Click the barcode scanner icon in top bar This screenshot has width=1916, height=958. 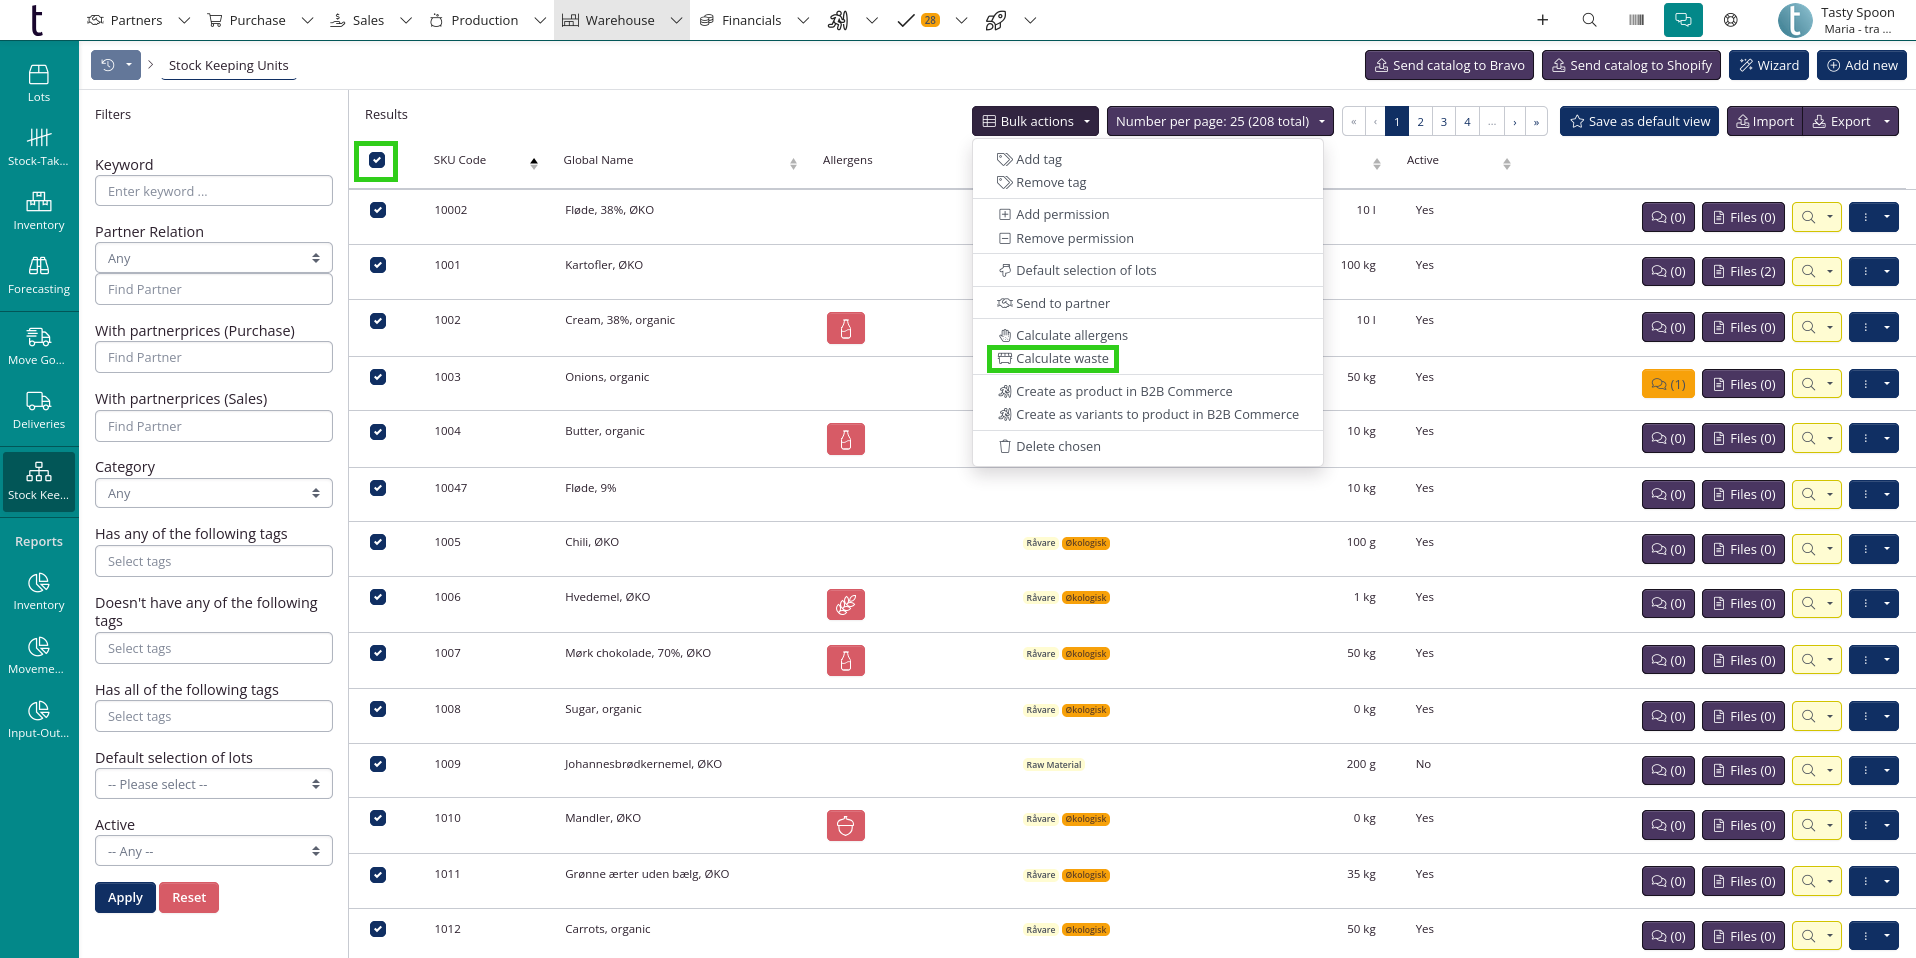pos(1636,20)
